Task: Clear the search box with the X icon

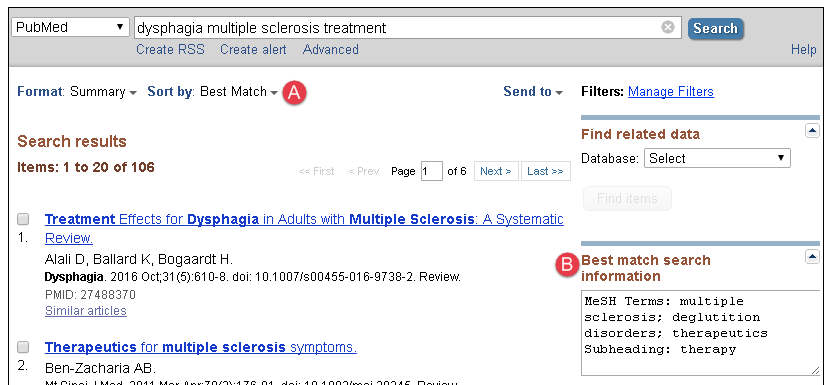Action: point(668,27)
